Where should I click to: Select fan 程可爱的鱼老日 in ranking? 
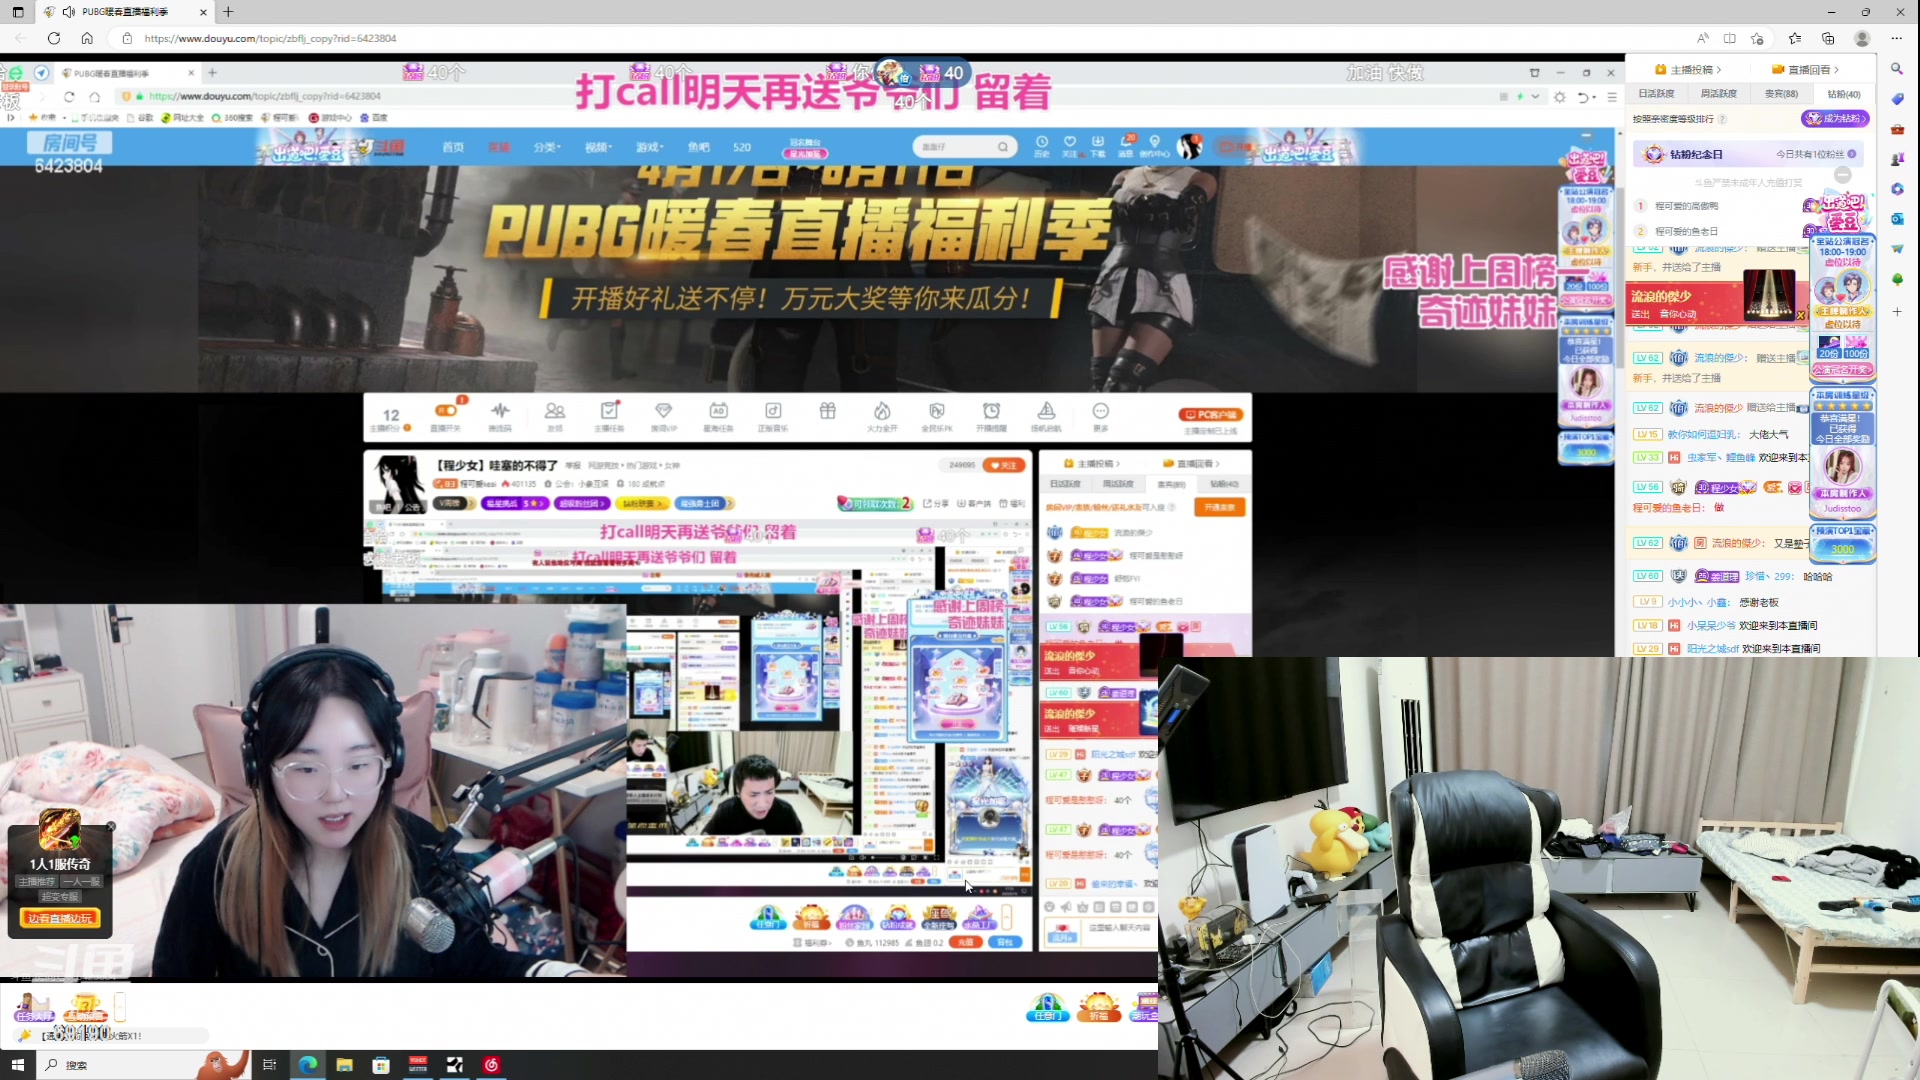click(x=1686, y=231)
